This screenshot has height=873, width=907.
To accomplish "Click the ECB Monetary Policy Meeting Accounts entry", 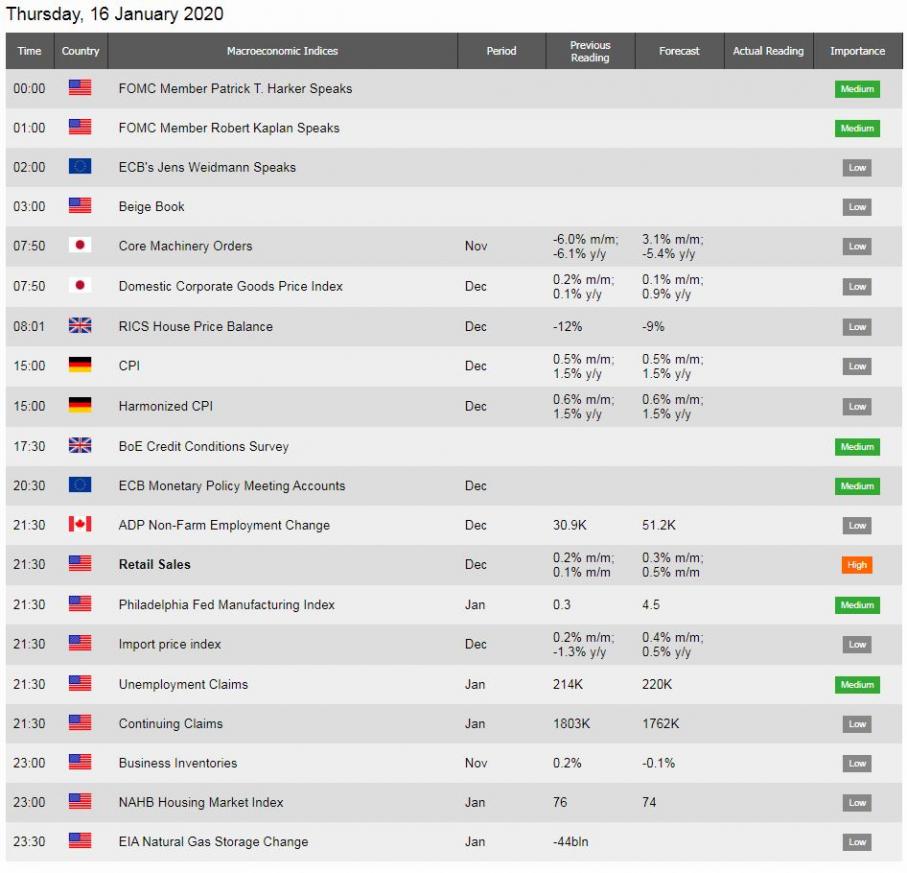I will [231, 486].
